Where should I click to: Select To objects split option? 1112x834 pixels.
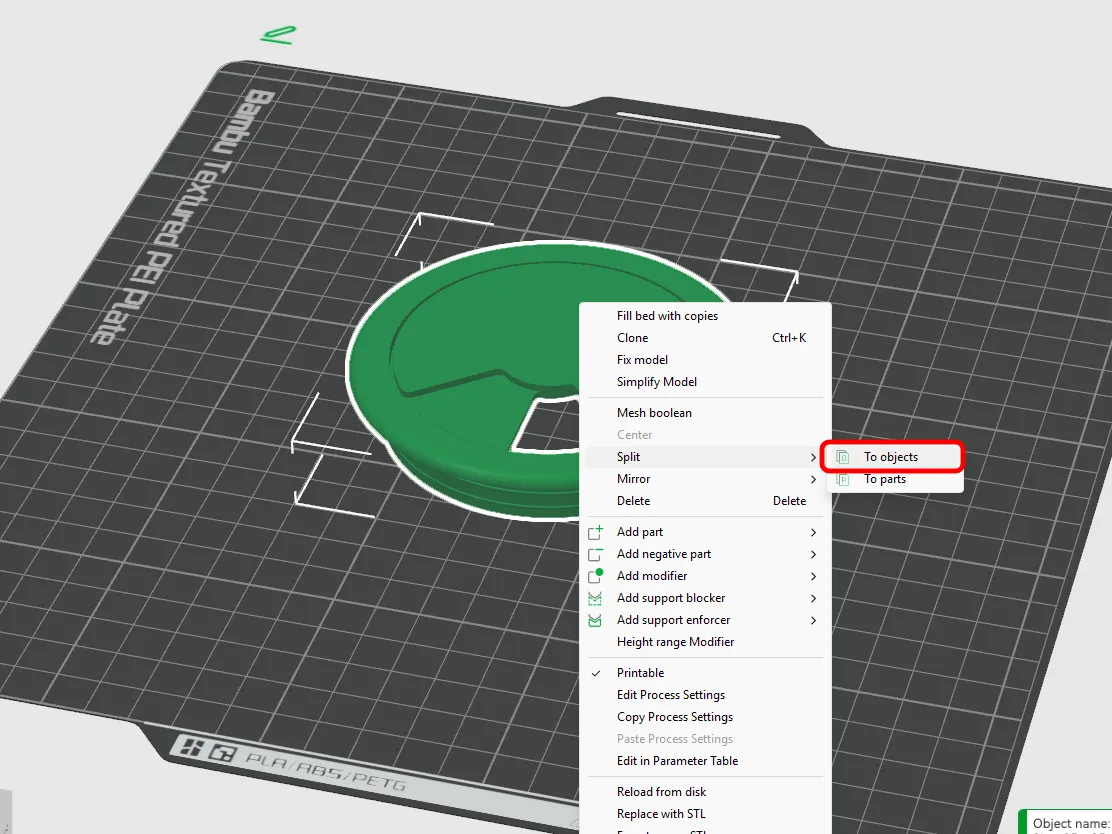(892, 457)
